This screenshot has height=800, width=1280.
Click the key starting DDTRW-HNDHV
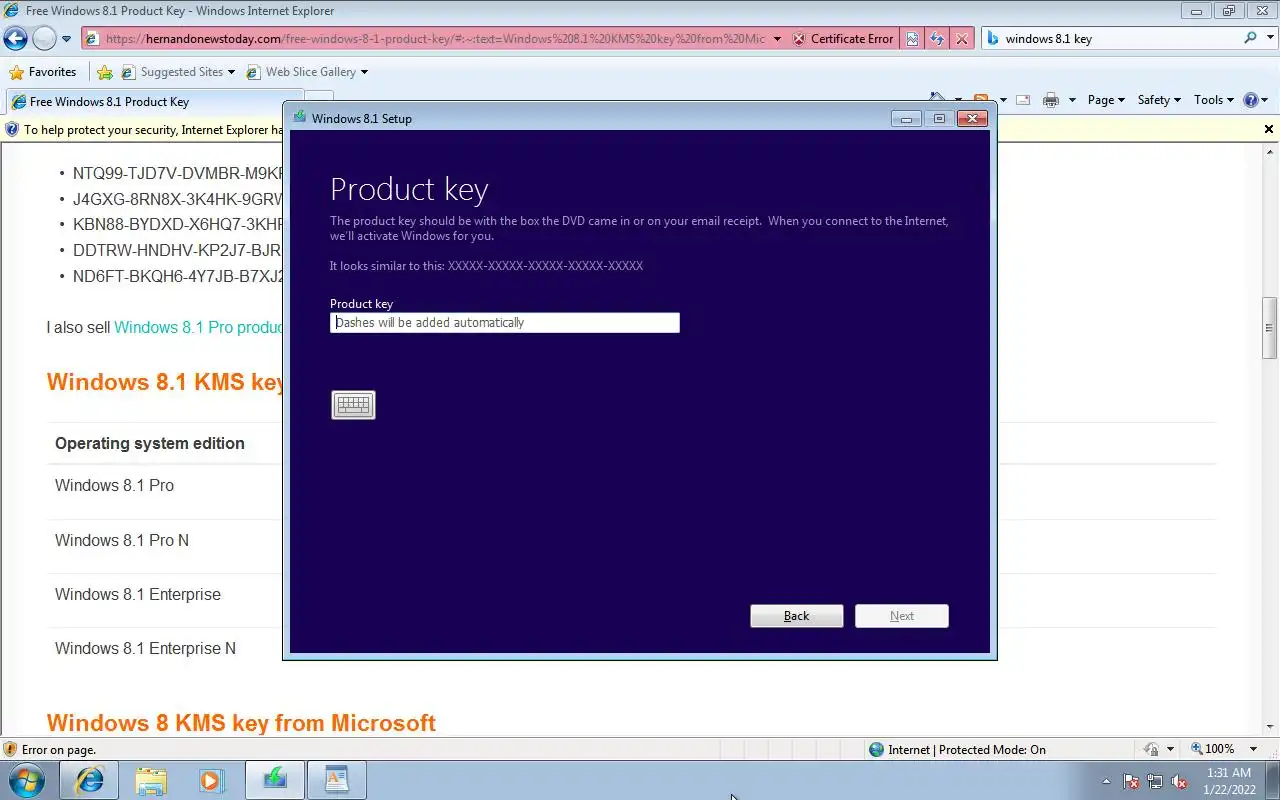177,251
